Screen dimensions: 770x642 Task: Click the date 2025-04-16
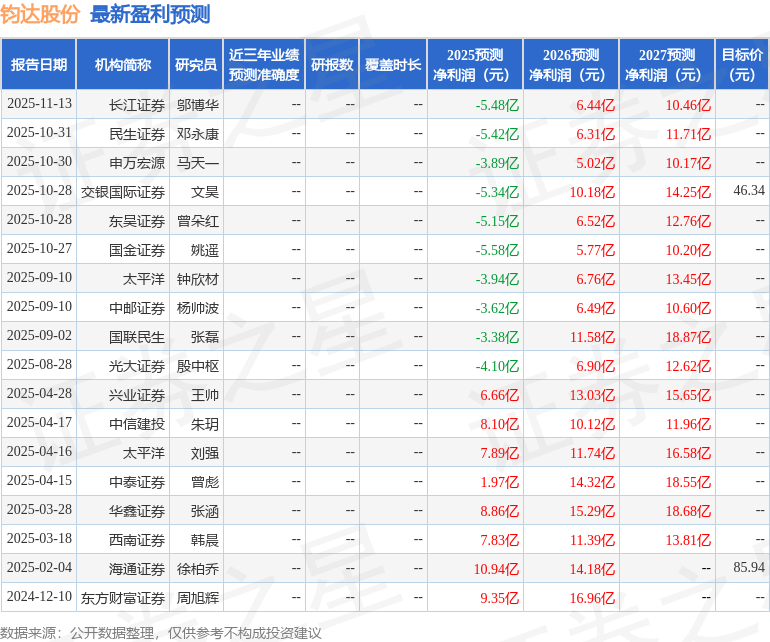click(39, 451)
